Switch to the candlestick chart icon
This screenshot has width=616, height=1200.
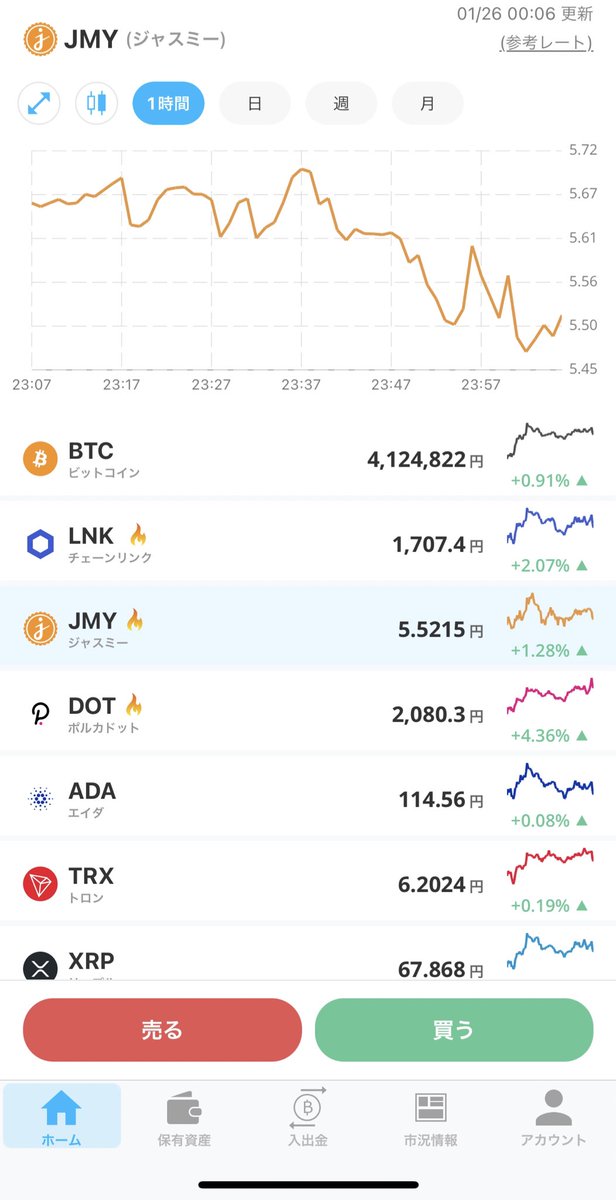point(96,103)
